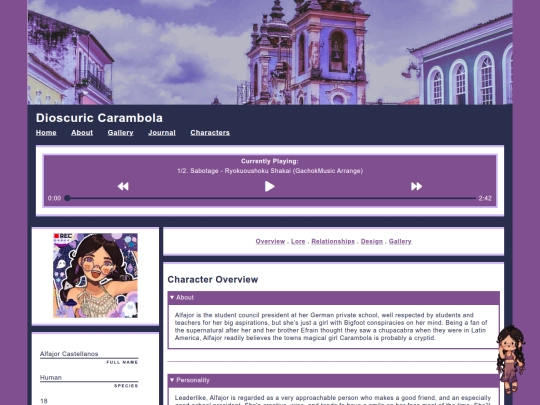Jump to the Overview section
The height and width of the screenshot is (405, 540).
(x=270, y=241)
